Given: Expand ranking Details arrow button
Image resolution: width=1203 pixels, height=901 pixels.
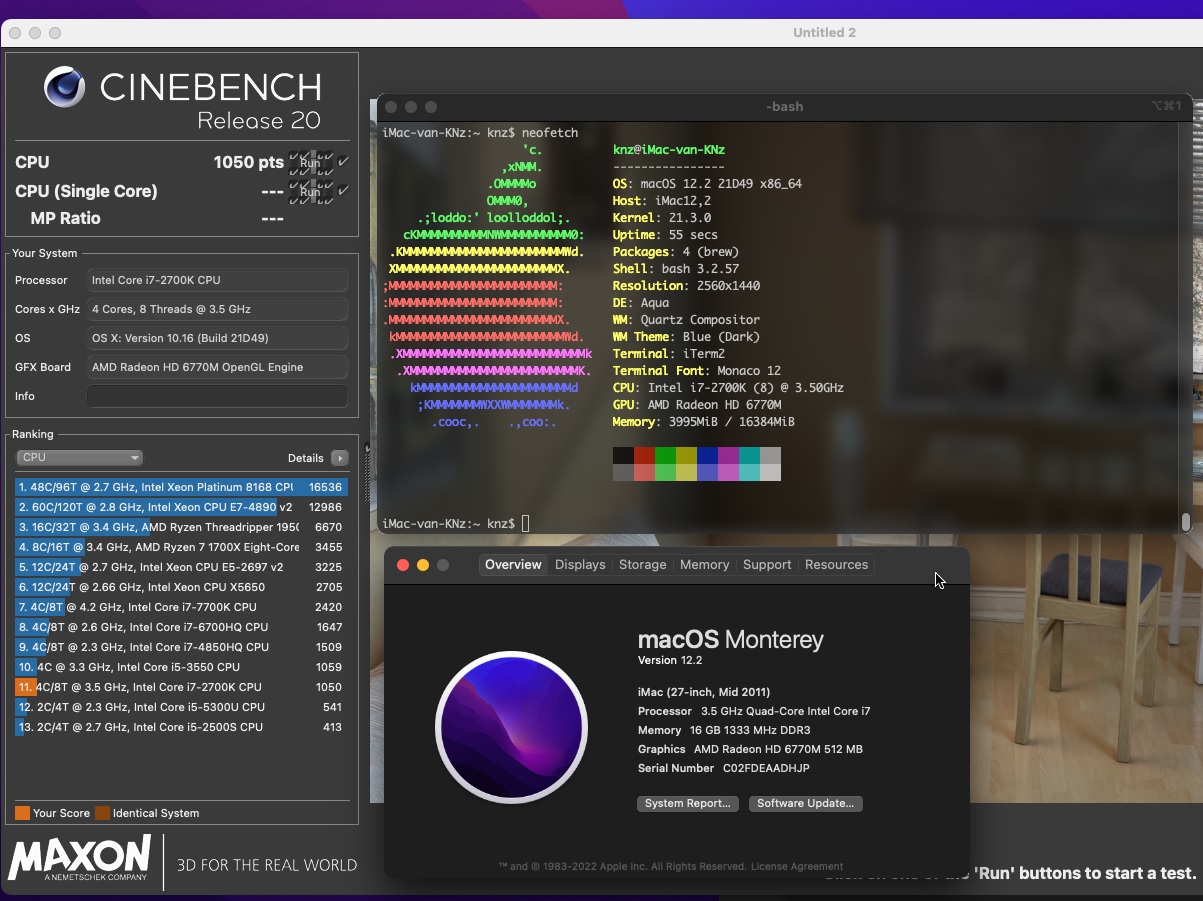Looking at the screenshot, I should coord(340,458).
